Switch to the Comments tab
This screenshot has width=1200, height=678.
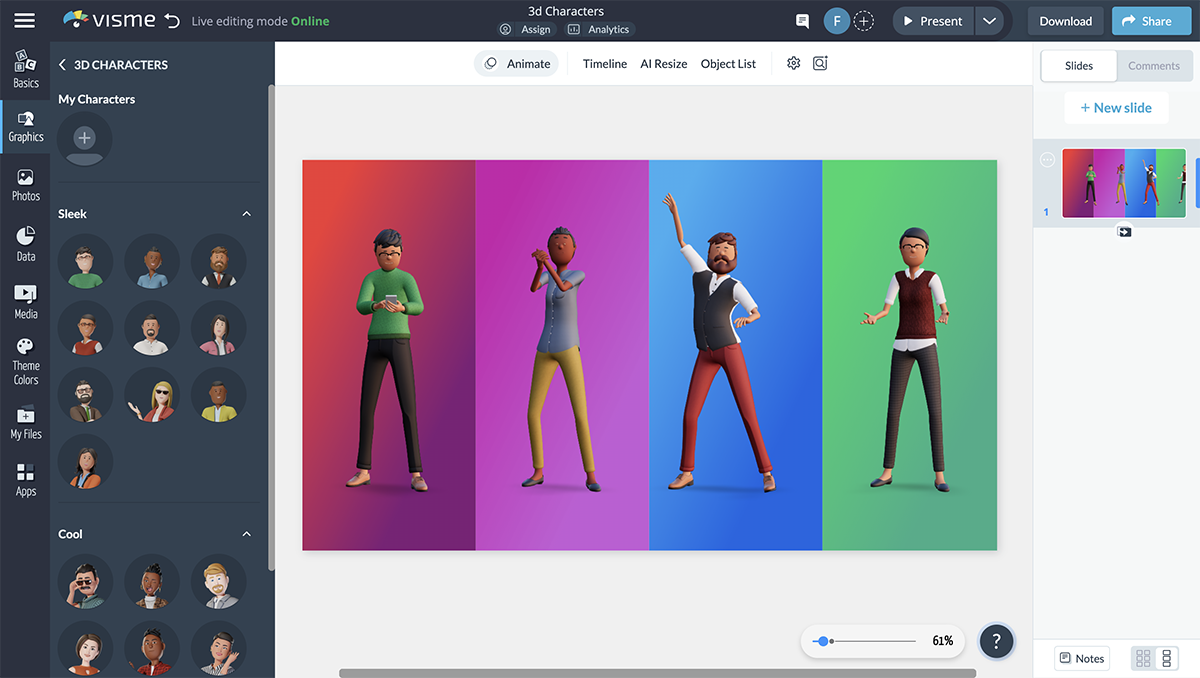[1154, 66]
